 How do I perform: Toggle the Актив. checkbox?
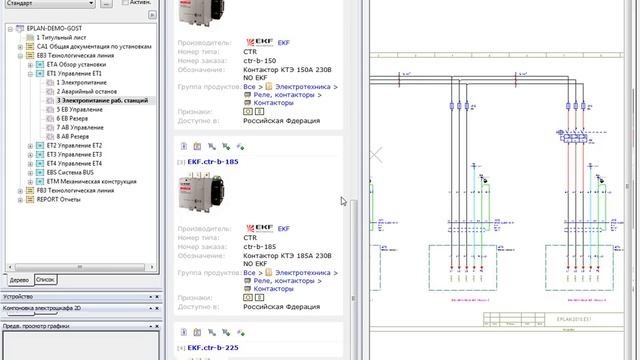[125, 2]
